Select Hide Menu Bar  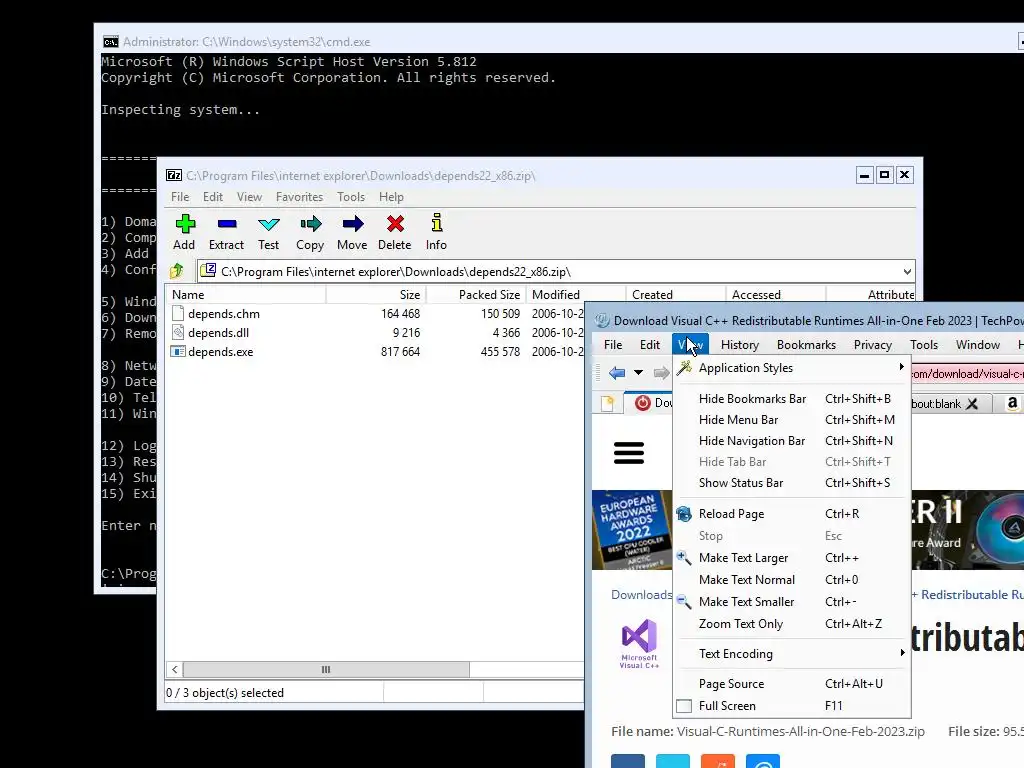tap(792, 419)
